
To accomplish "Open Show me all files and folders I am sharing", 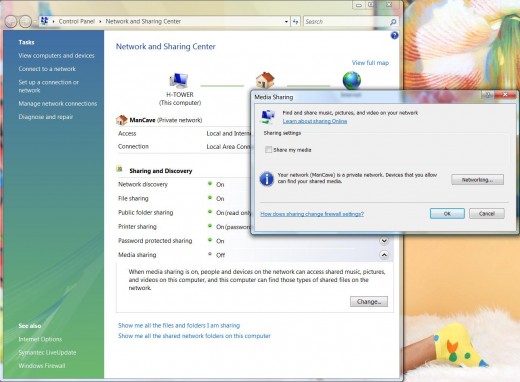I will click(x=179, y=325).
